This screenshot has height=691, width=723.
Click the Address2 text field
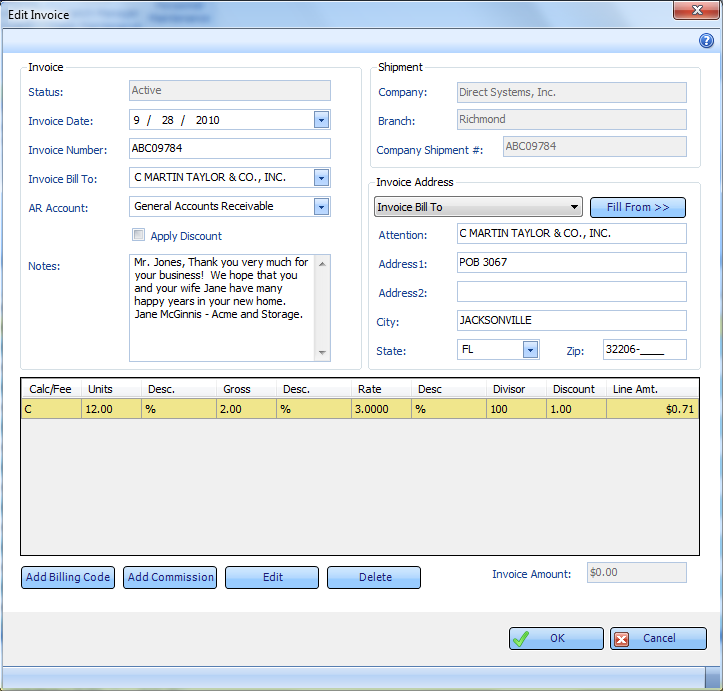pyautogui.click(x=571, y=292)
